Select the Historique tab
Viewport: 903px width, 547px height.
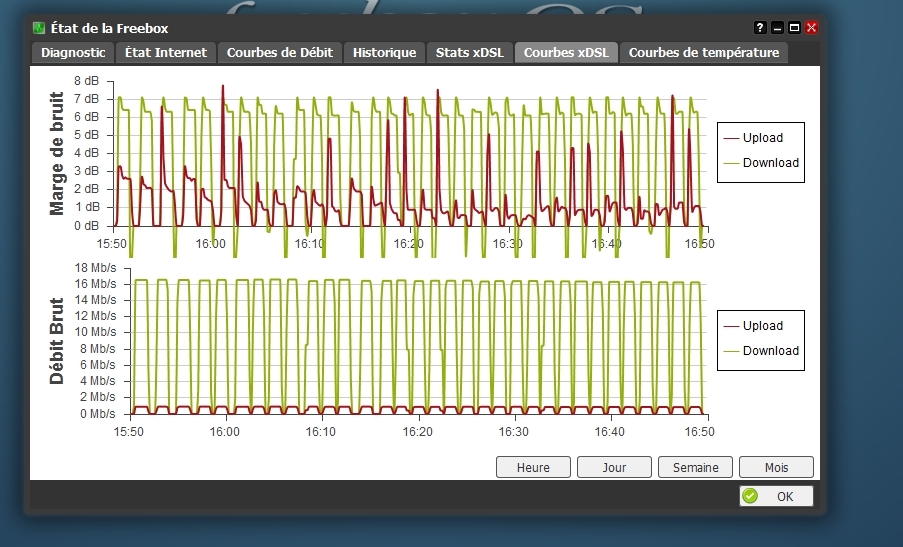pyautogui.click(x=385, y=52)
